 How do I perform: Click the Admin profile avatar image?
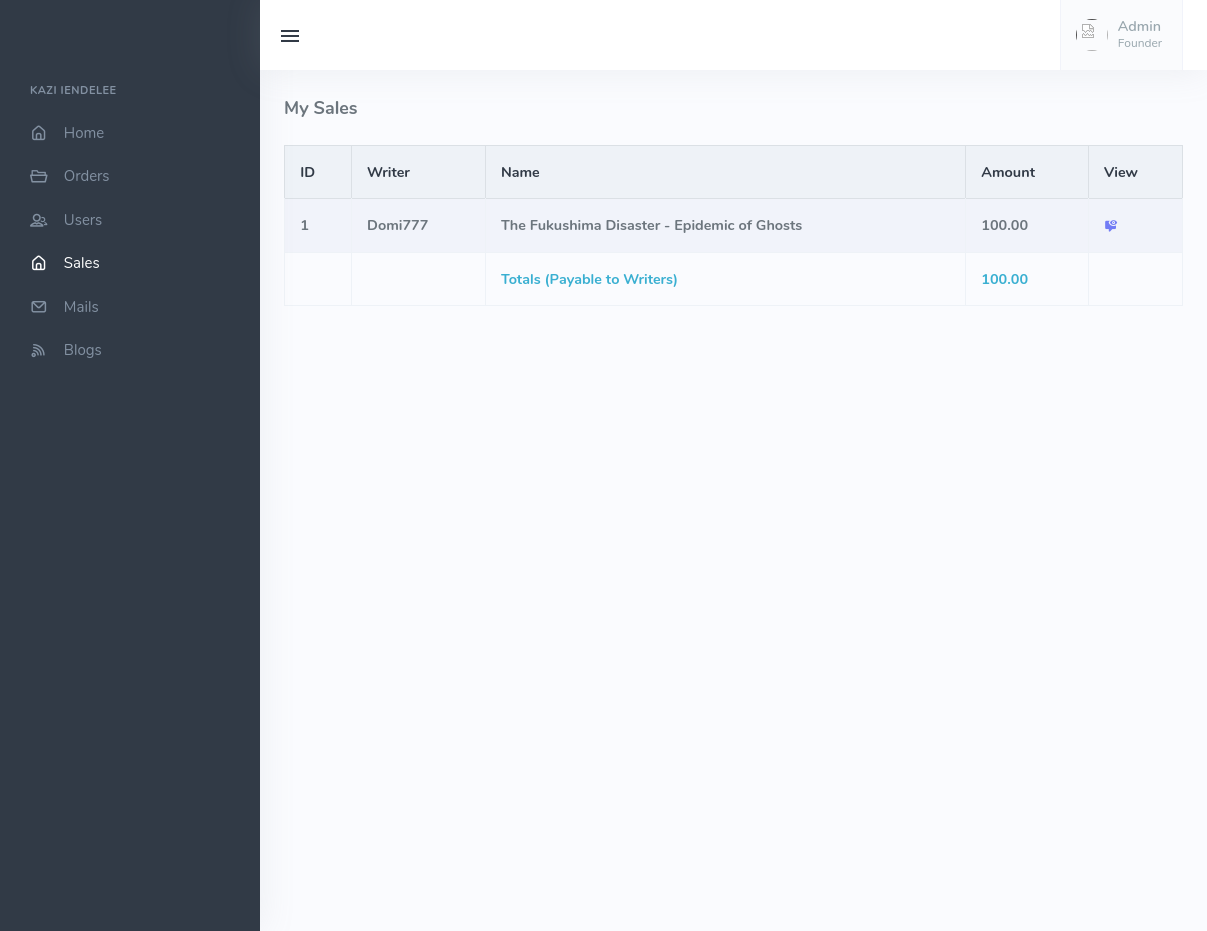point(1090,35)
